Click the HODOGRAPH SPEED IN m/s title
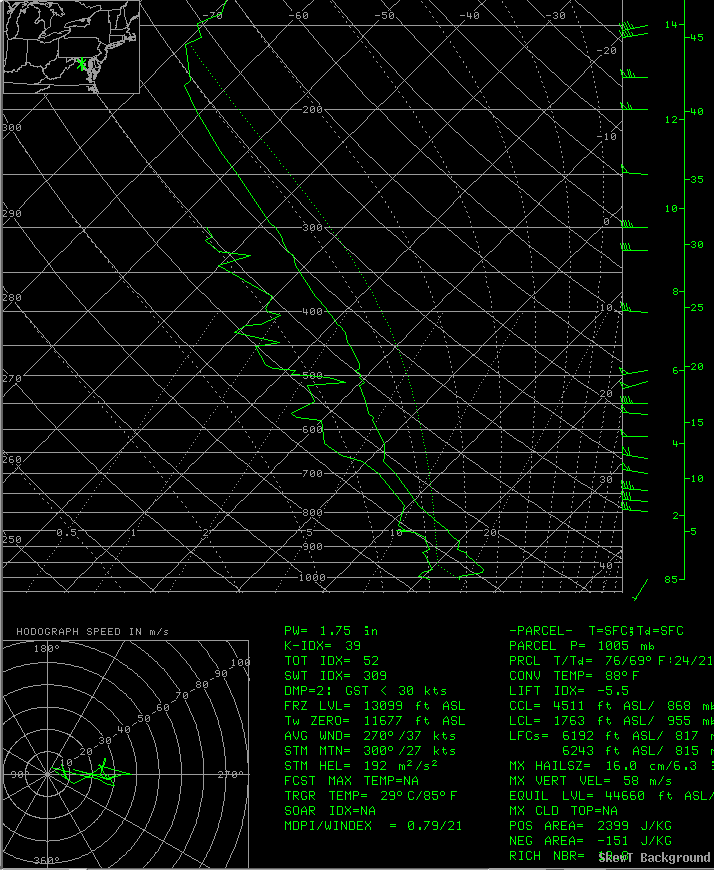Image resolution: width=714 pixels, height=870 pixels. coord(92,631)
